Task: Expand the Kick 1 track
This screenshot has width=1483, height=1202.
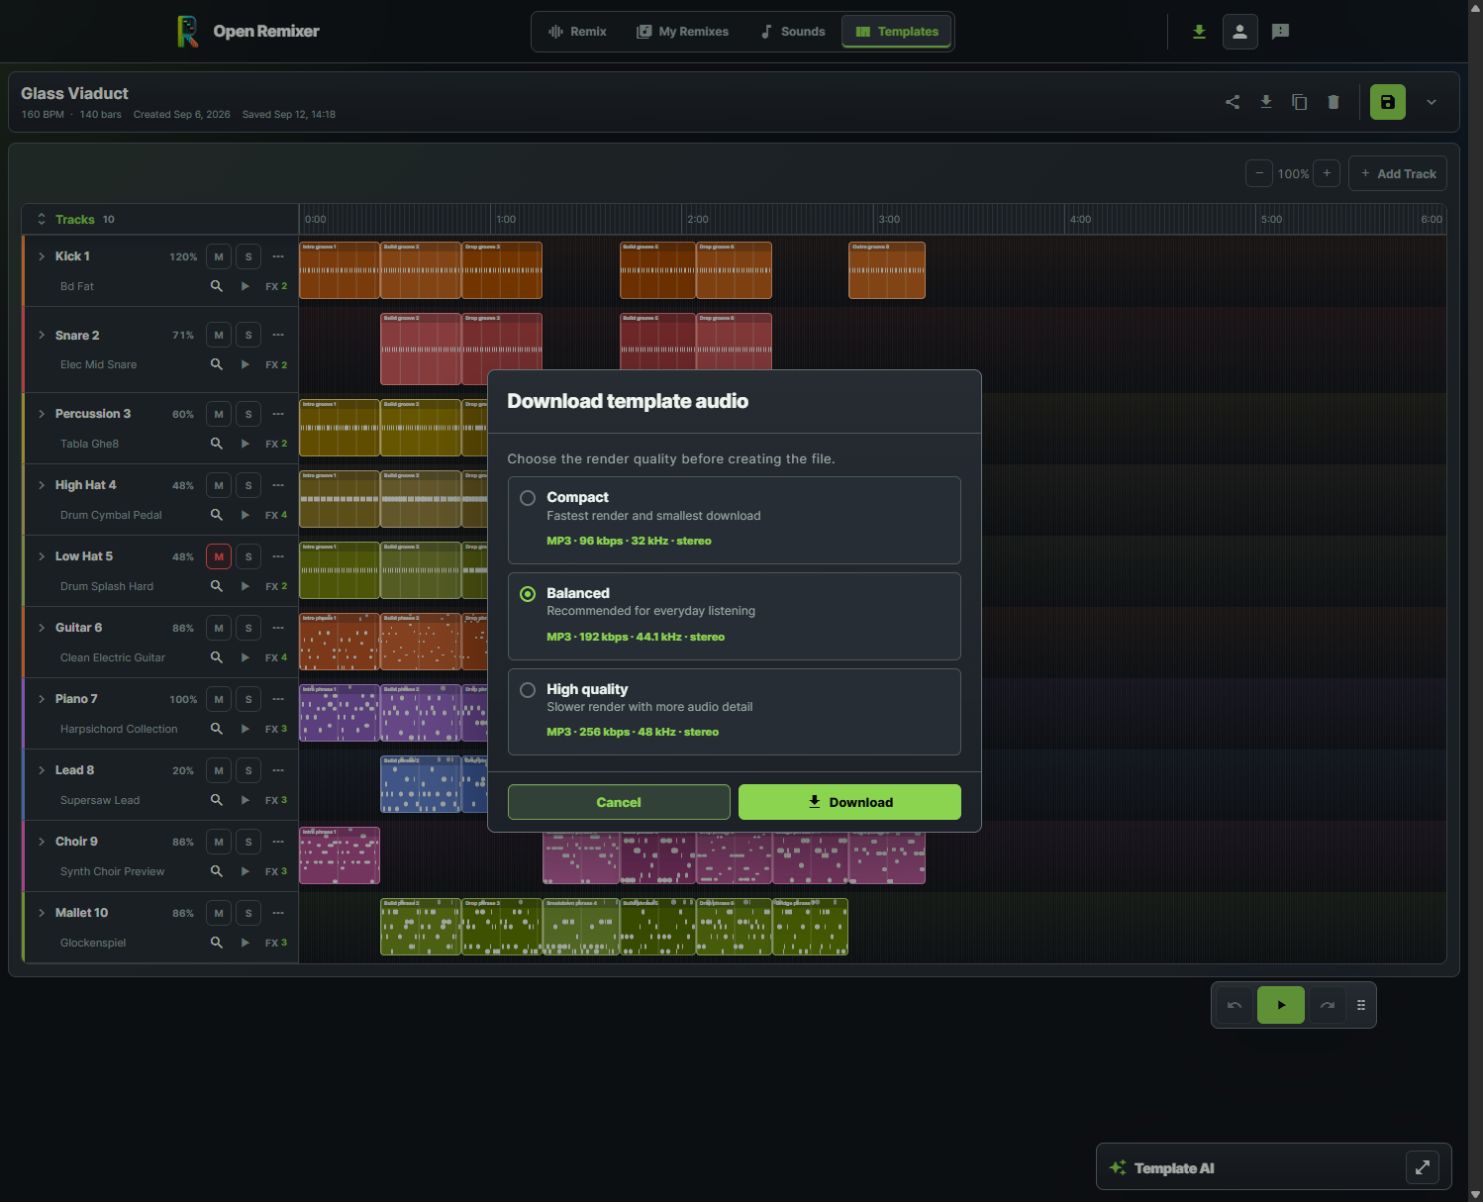Action: click(41, 256)
